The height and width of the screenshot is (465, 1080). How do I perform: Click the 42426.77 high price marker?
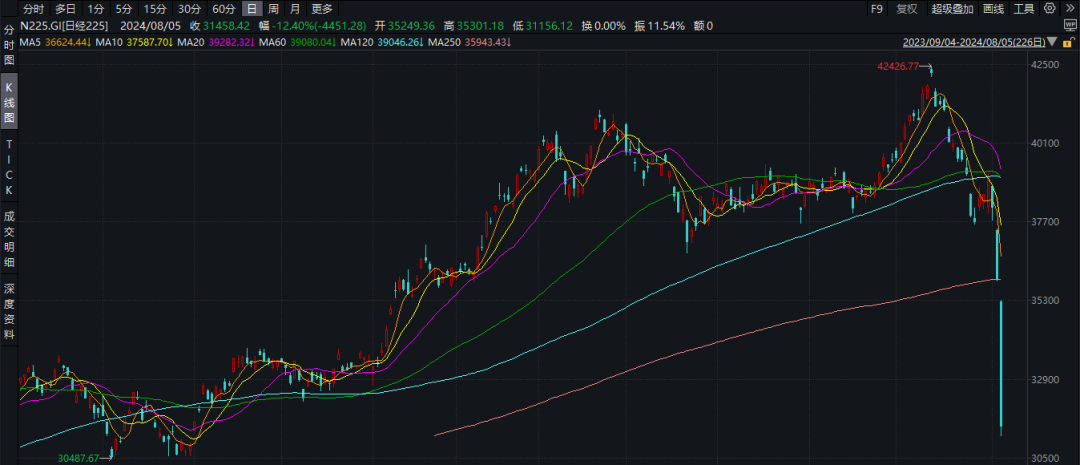(896, 66)
